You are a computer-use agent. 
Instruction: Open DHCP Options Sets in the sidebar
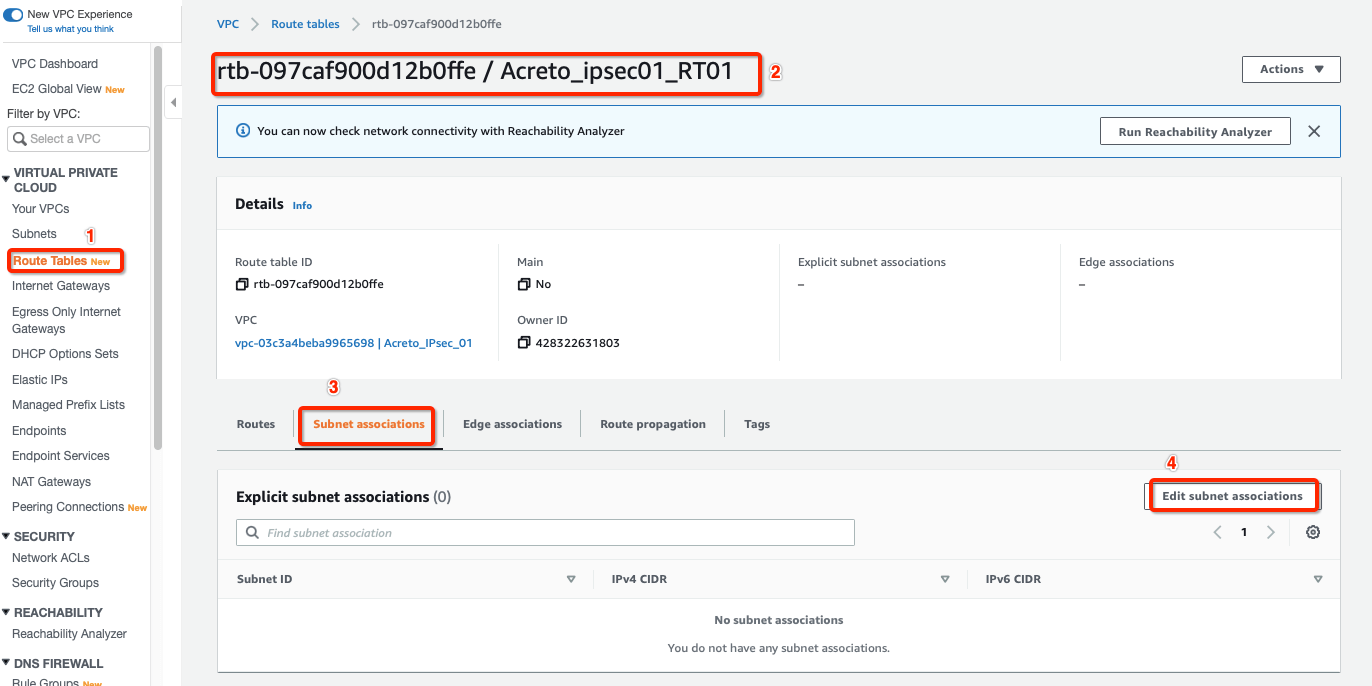point(65,354)
